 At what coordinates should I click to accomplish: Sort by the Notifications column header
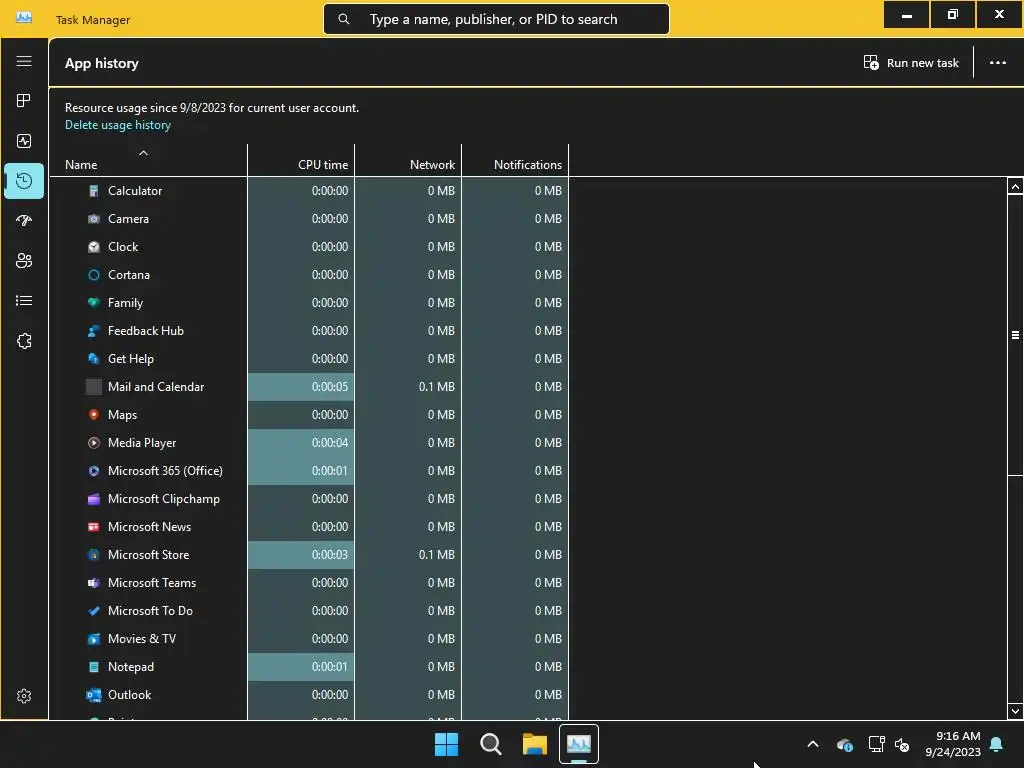click(x=515, y=161)
